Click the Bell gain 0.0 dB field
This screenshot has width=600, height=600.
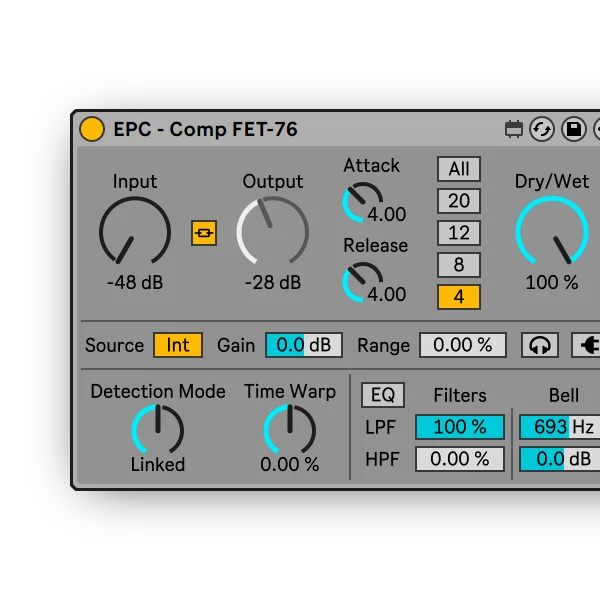(x=560, y=459)
